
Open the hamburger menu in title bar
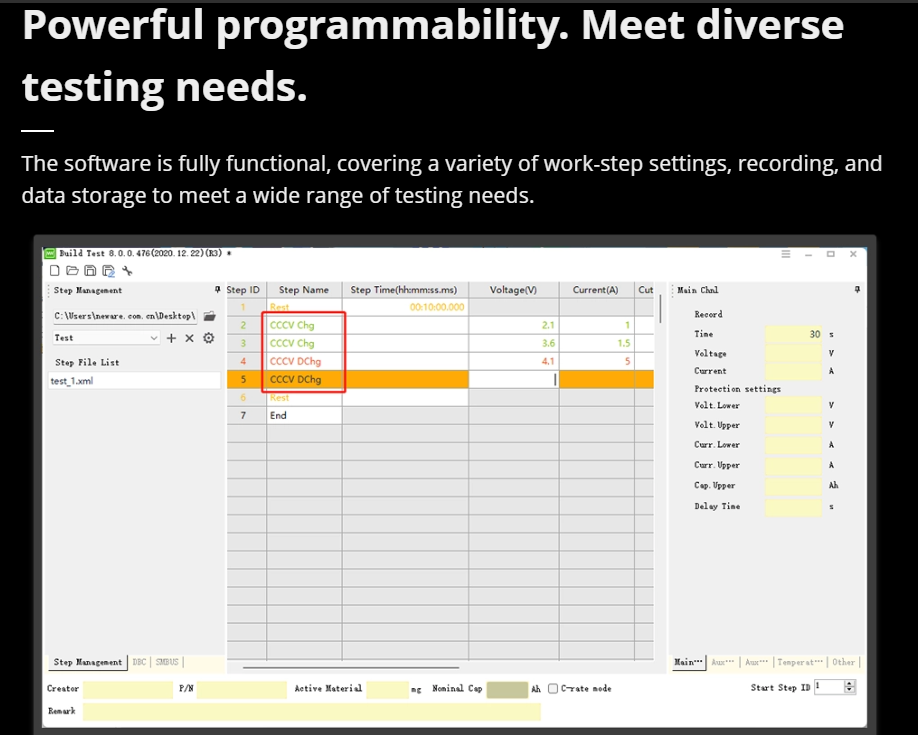(x=786, y=254)
